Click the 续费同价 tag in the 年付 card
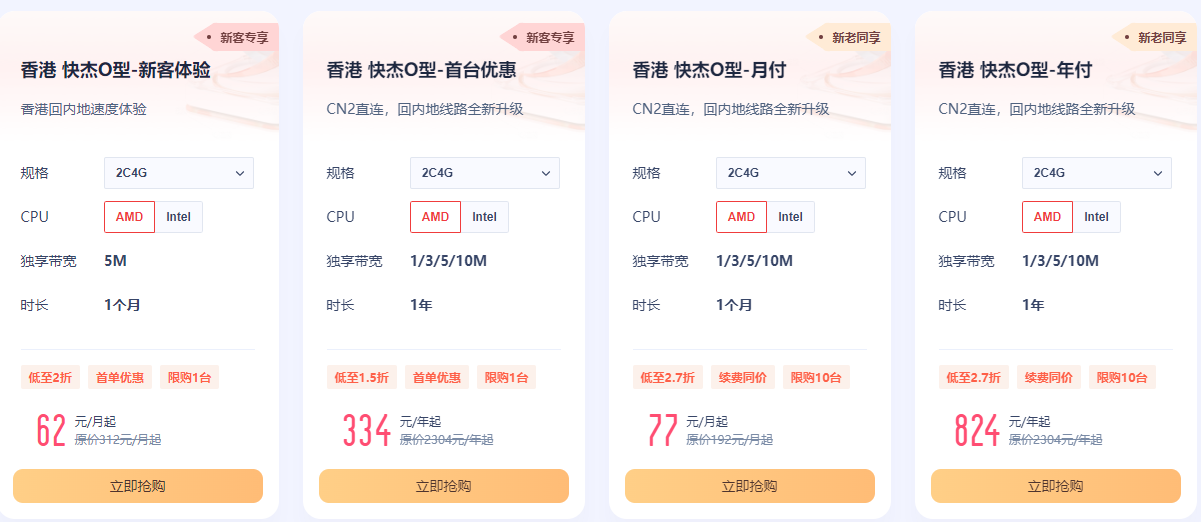 coord(1048,377)
